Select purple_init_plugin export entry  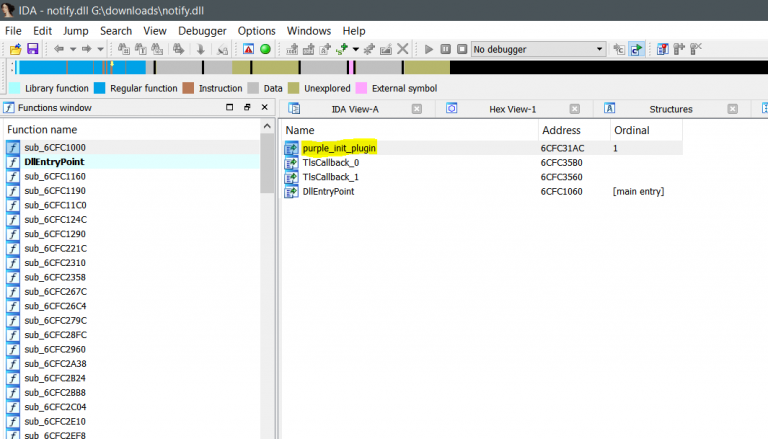tap(339, 148)
